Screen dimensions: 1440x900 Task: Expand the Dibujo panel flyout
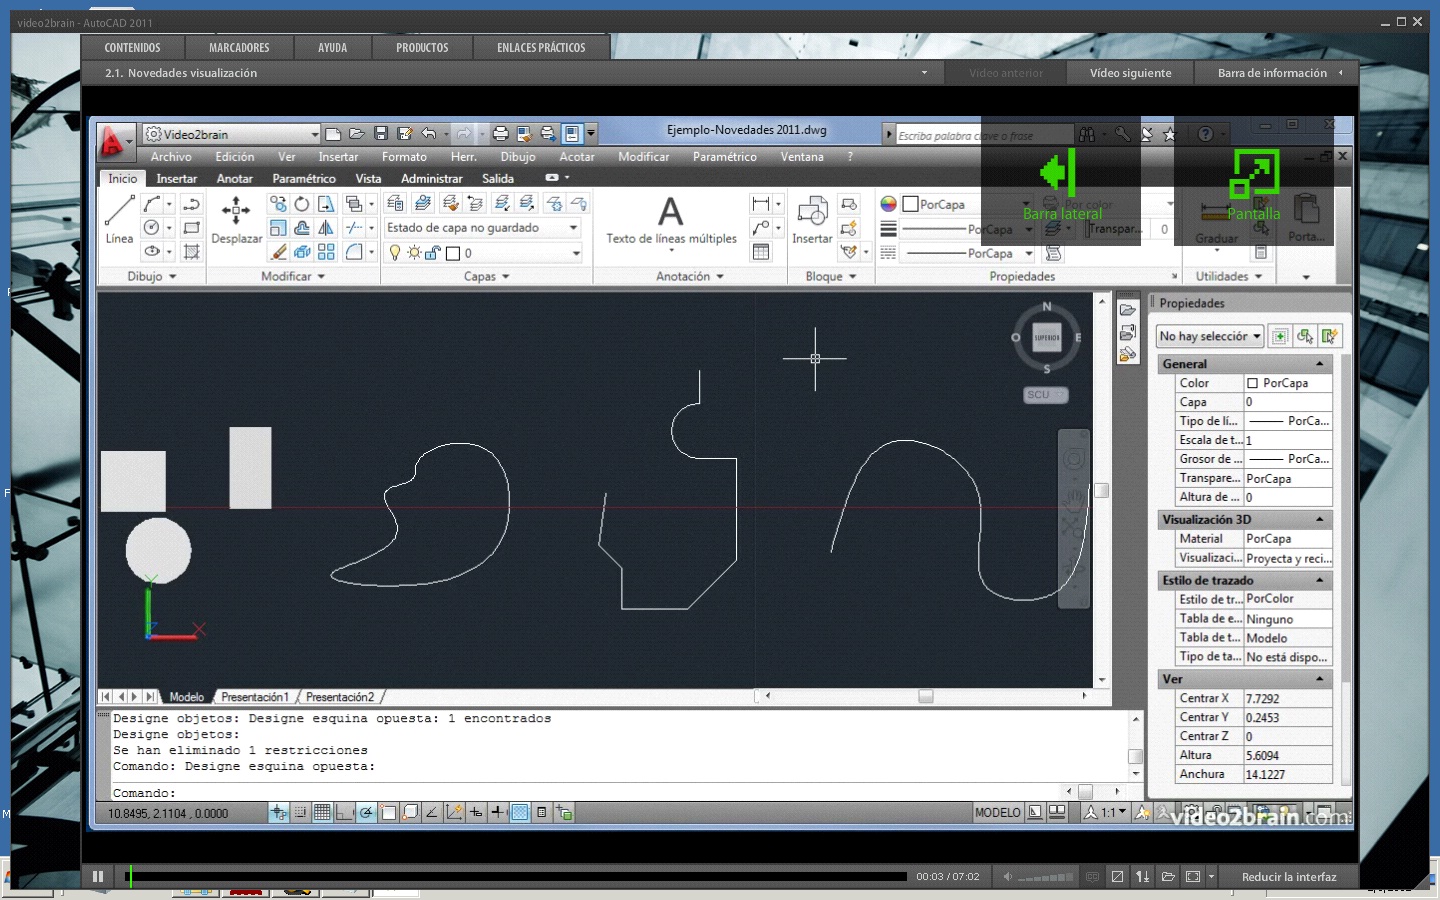click(x=151, y=276)
